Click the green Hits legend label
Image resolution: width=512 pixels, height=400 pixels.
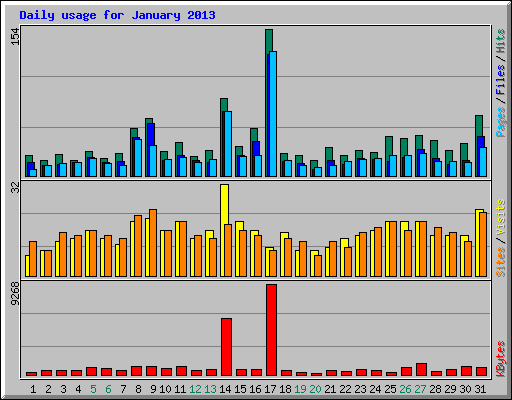(501, 42)
